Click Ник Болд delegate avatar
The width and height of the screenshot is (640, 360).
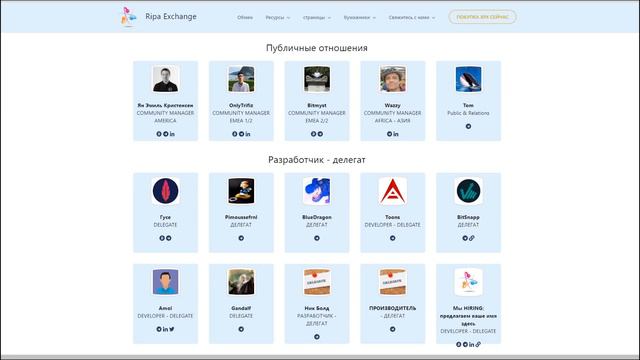317,282
